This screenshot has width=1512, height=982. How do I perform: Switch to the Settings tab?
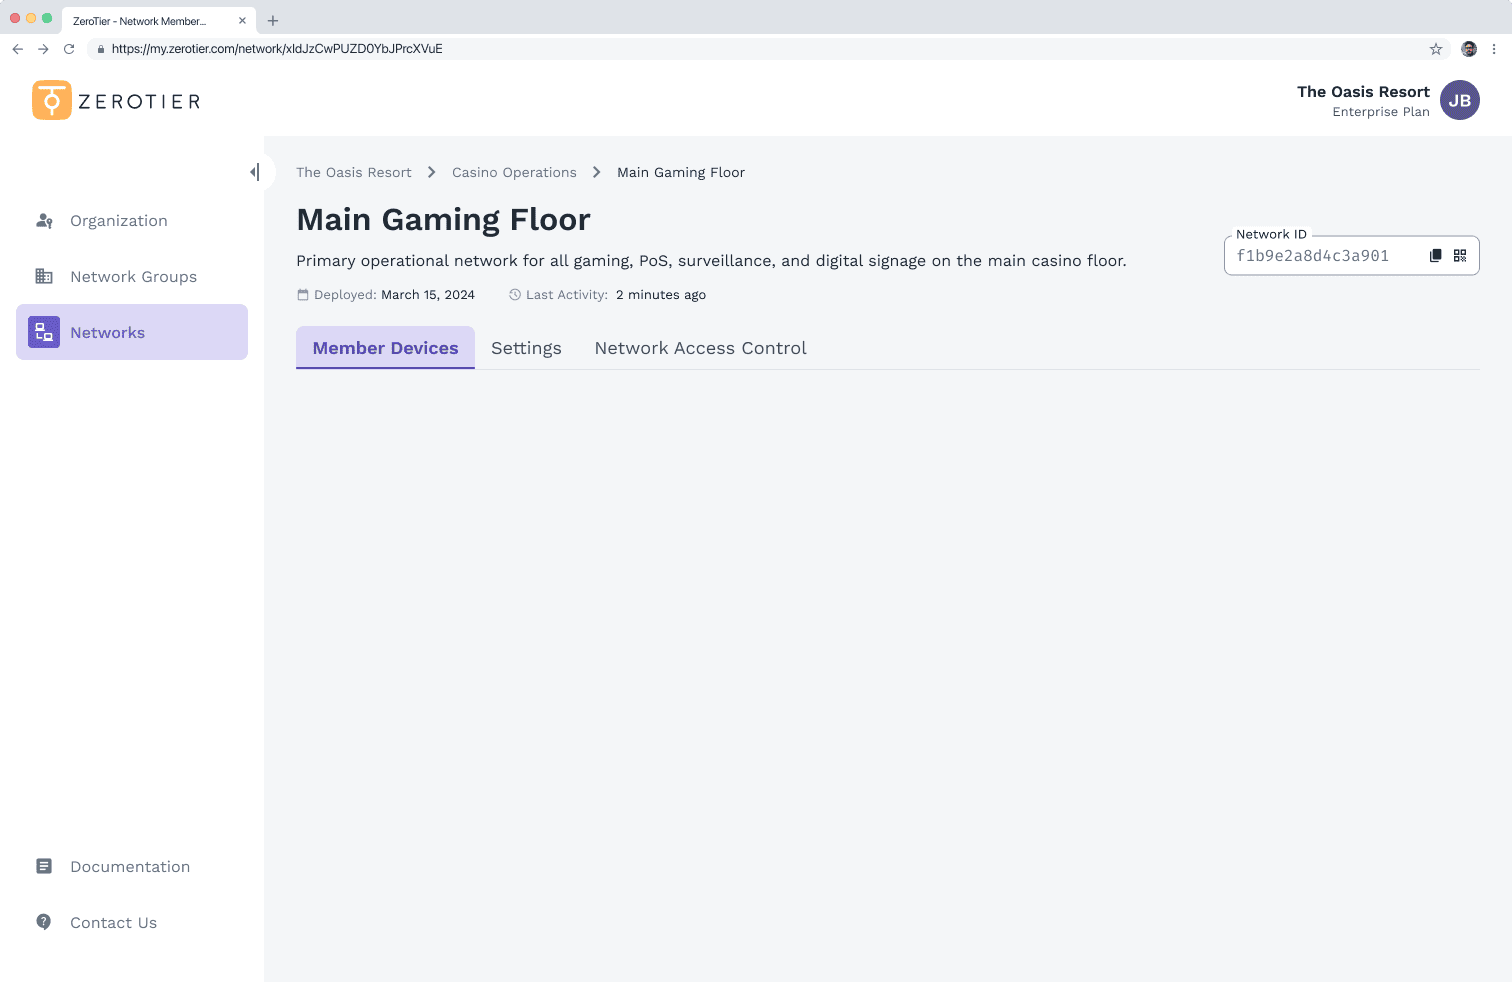tap(526, 348)
